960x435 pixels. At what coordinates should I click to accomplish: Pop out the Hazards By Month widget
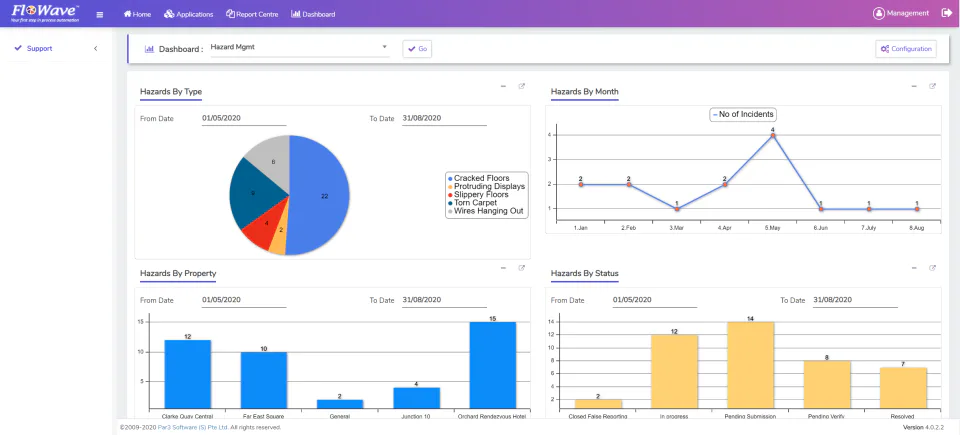pos(932,86)
